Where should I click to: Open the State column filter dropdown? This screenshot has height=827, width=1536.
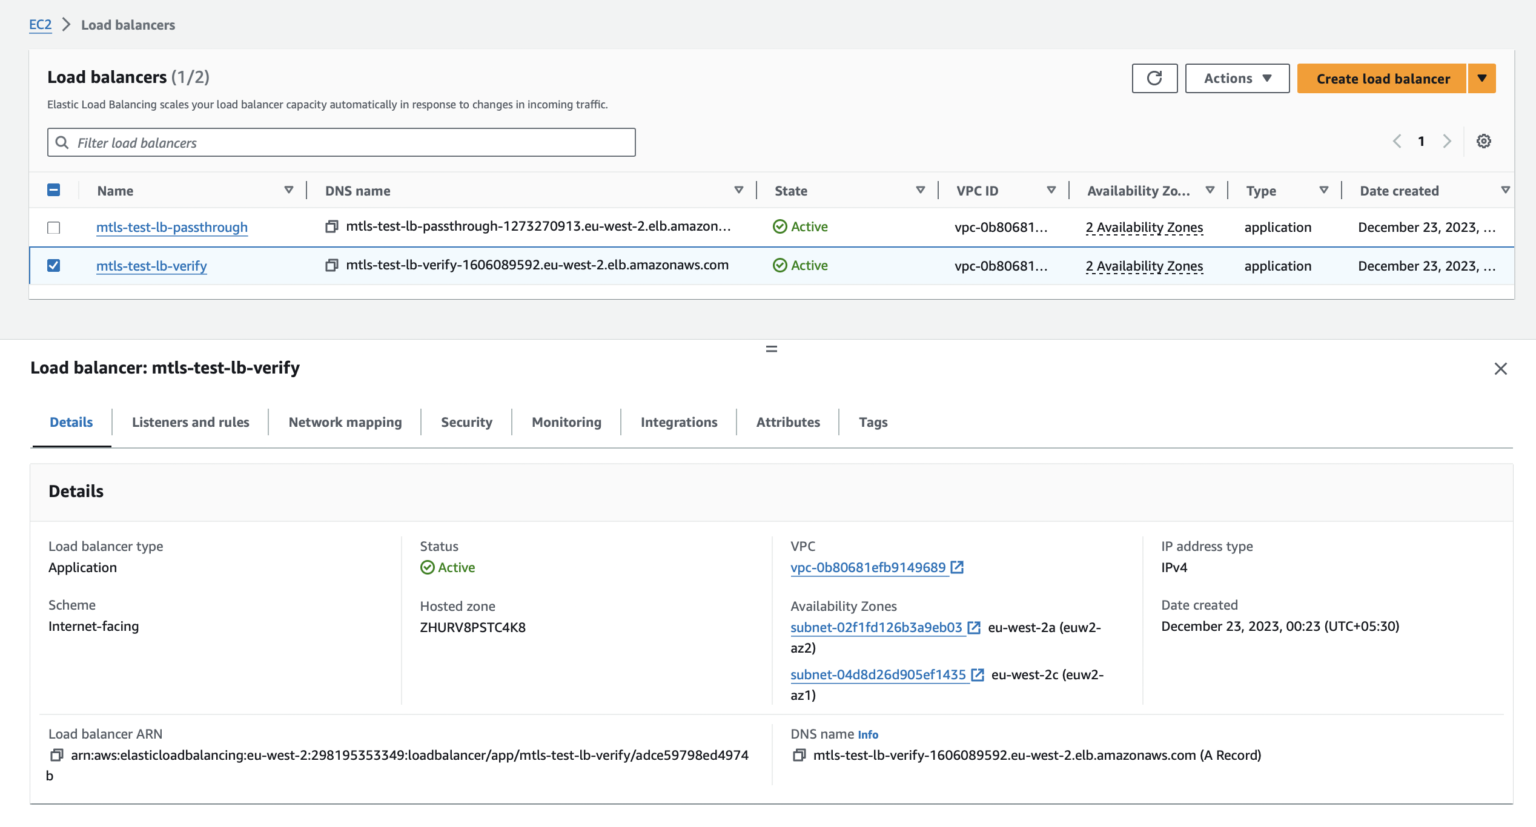tap(919, 189)
